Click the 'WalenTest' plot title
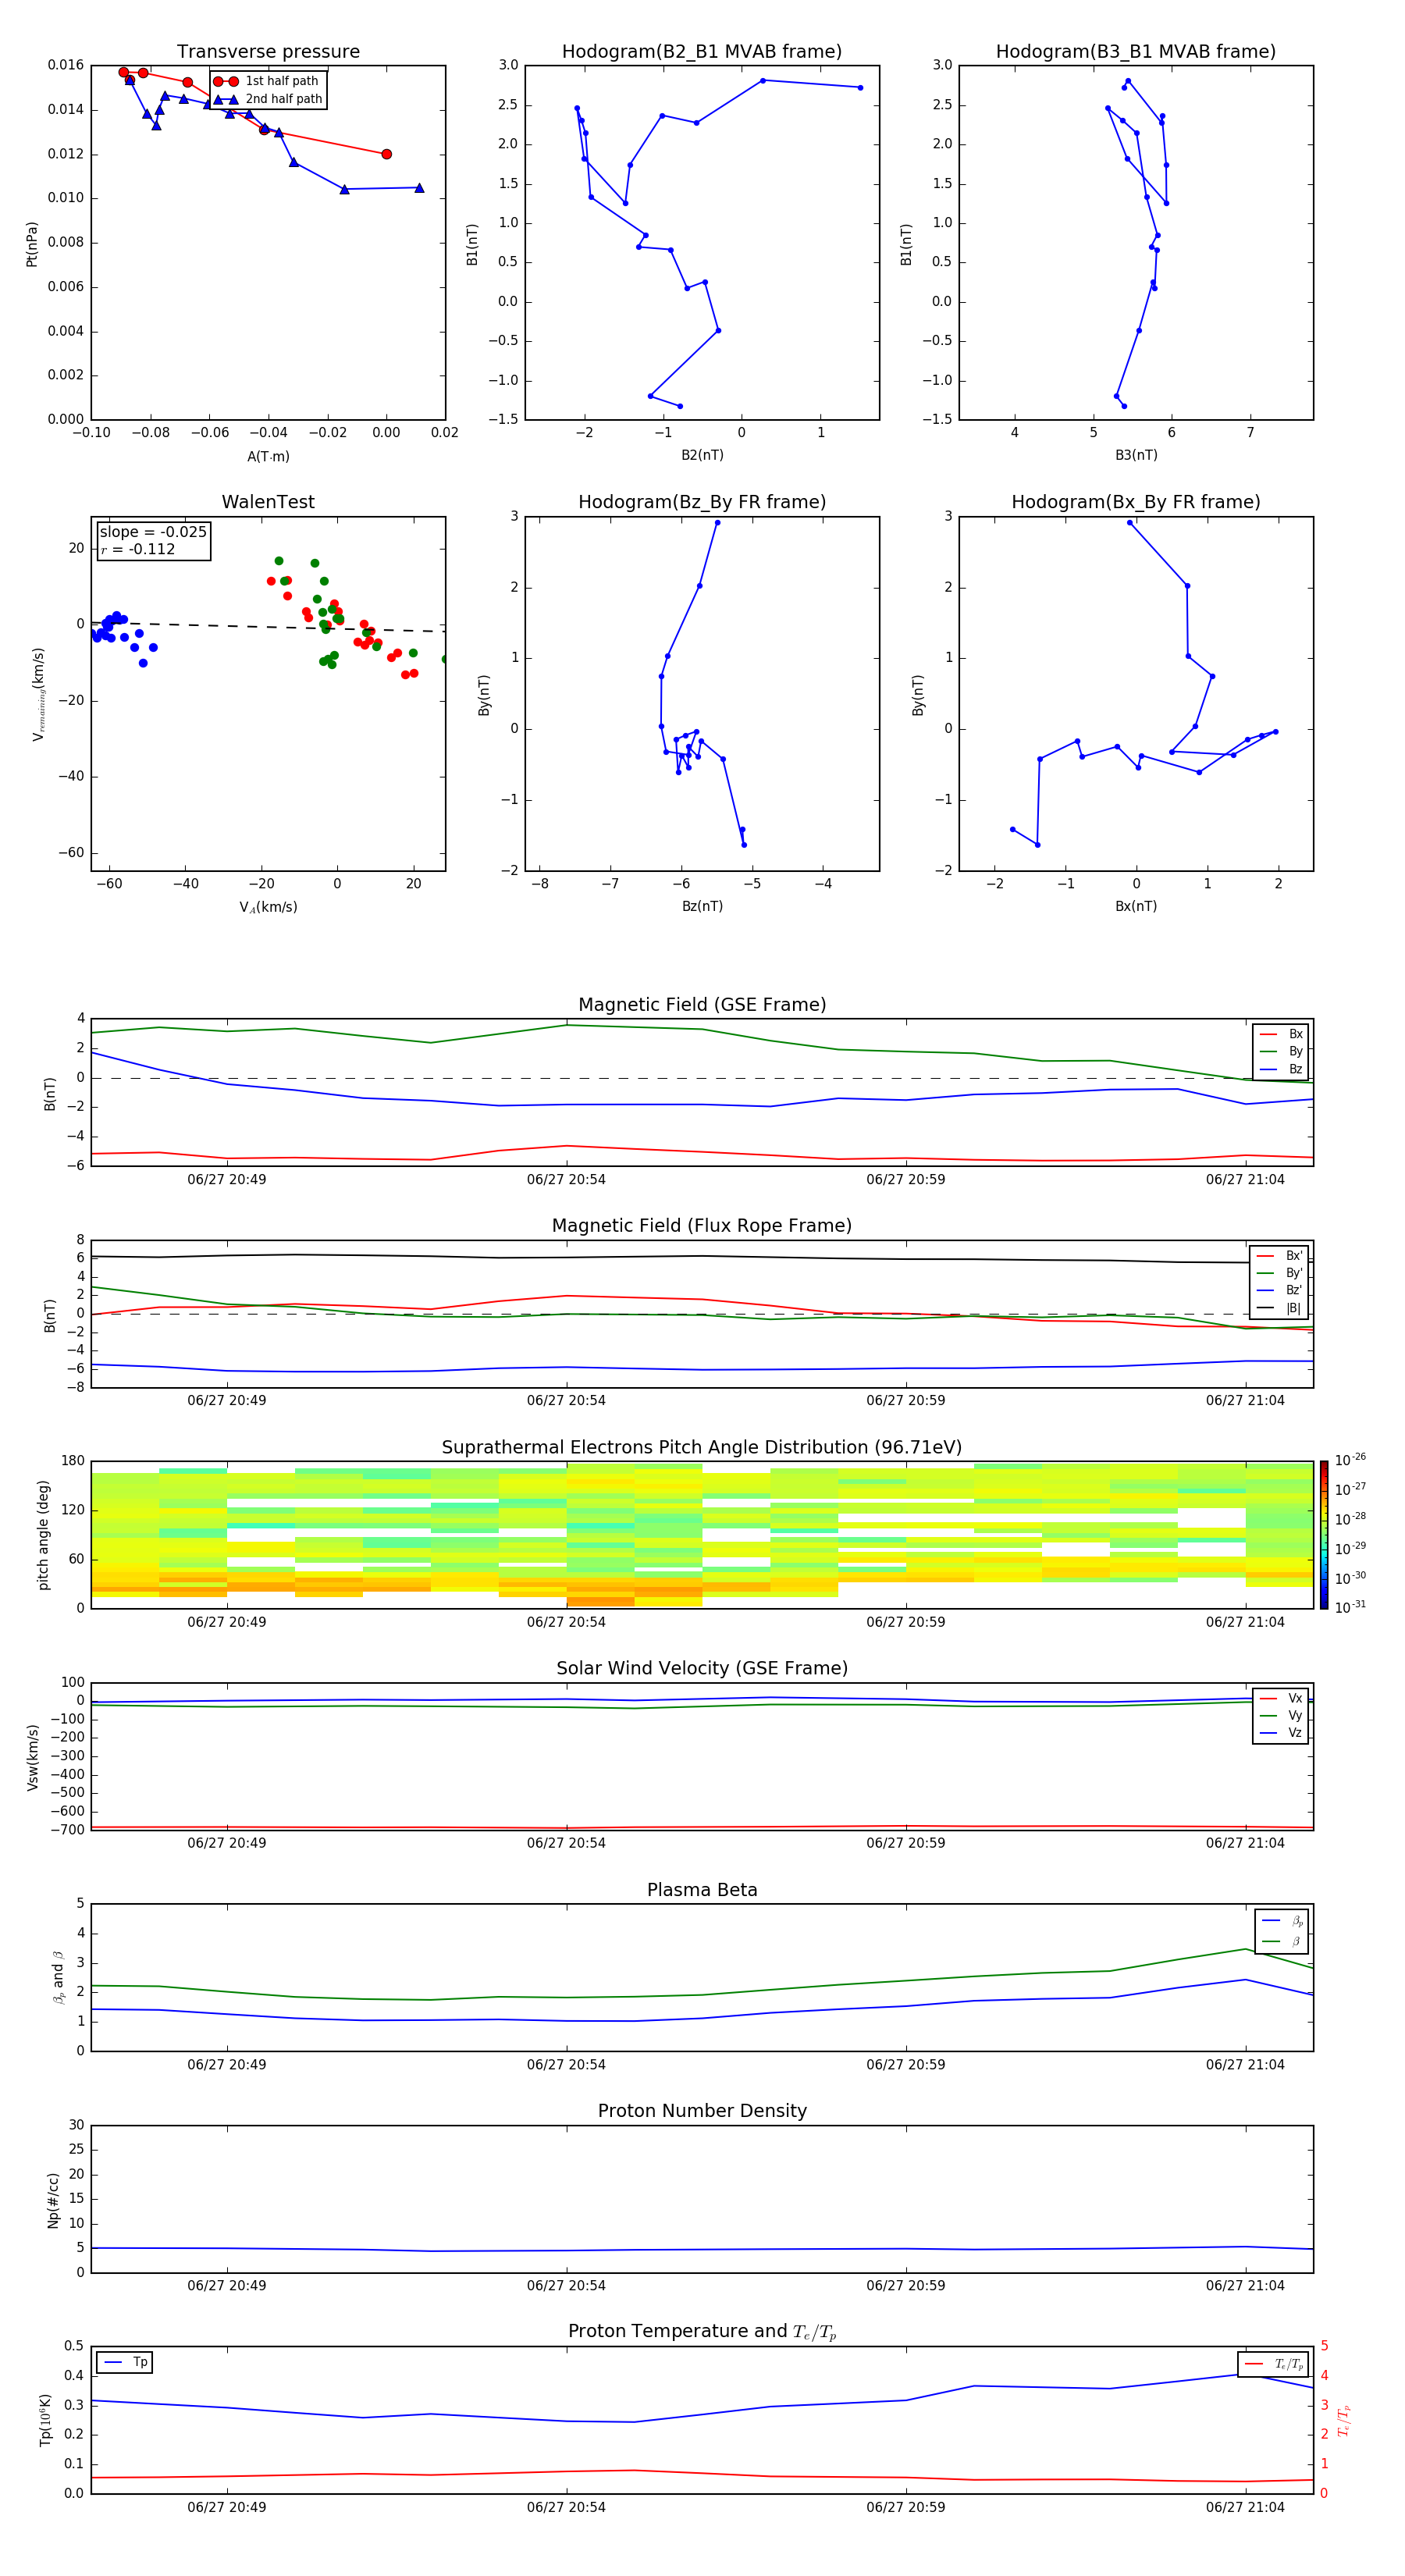 (268, 502)
